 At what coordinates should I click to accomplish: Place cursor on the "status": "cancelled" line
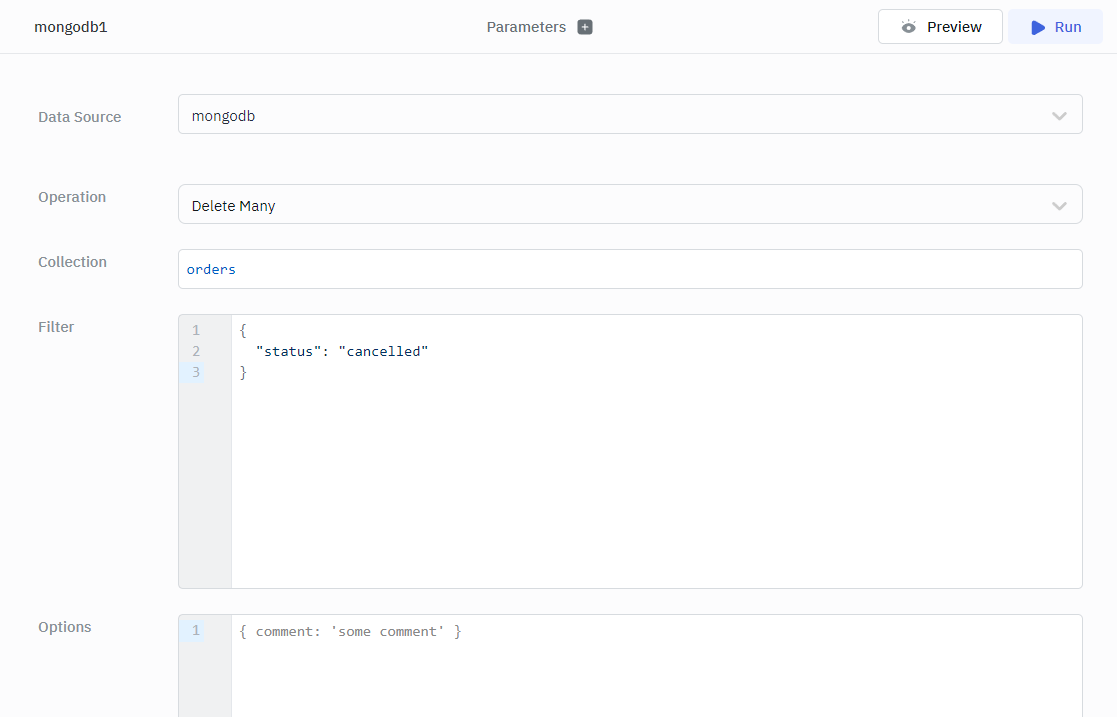[342, 351]
